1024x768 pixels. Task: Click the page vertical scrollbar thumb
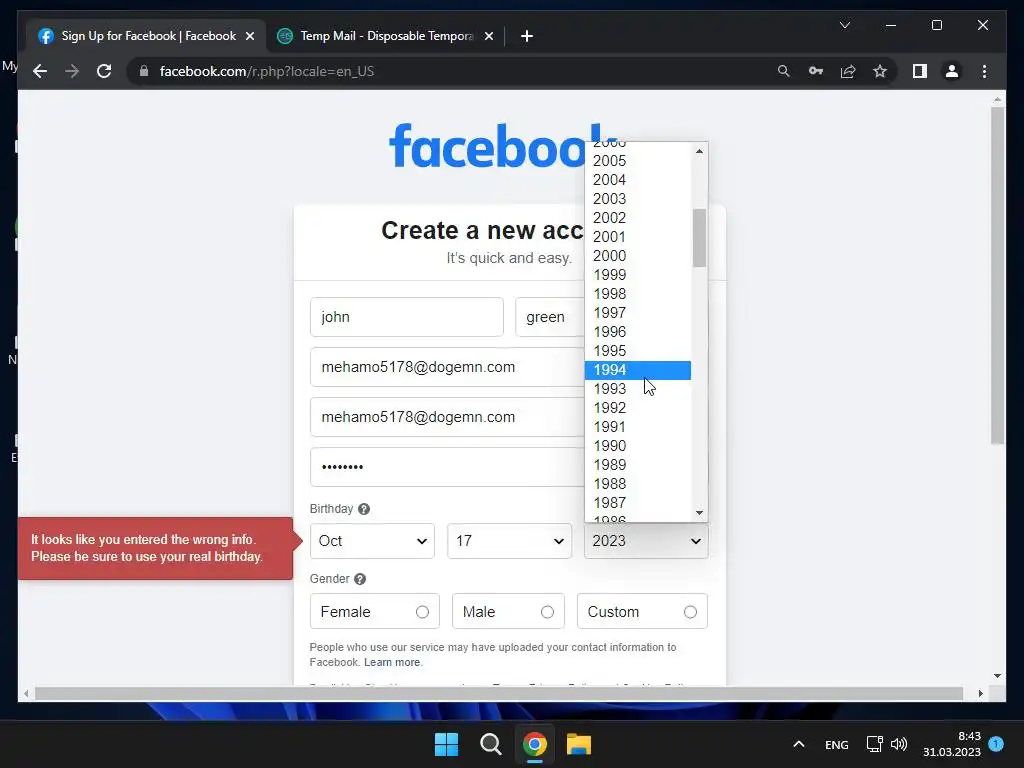pos(997,276)
